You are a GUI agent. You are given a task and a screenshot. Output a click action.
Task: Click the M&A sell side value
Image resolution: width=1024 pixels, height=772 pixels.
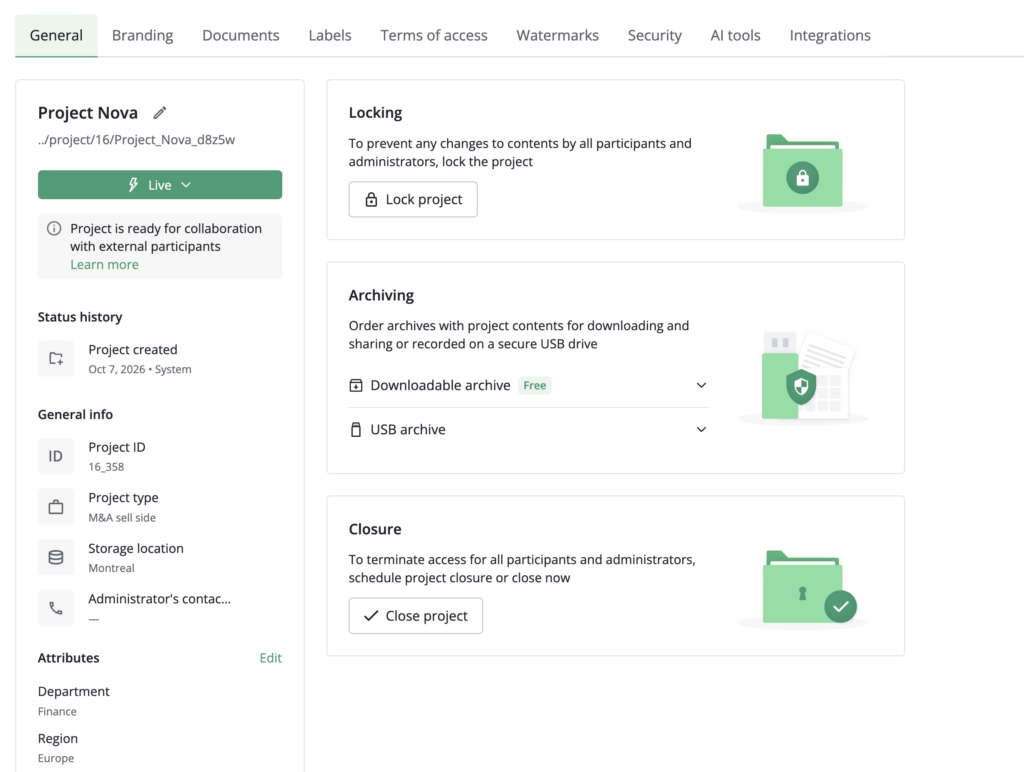[122, 518]
